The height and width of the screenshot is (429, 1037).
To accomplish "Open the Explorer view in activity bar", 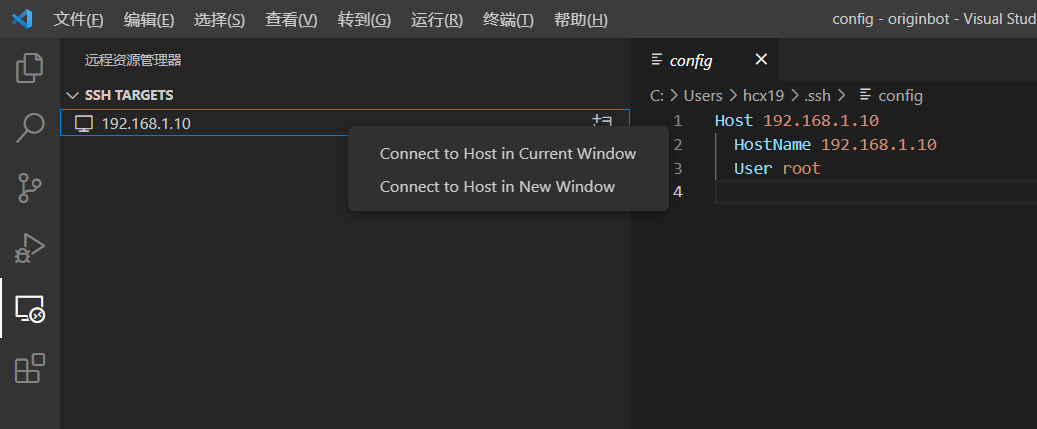I will coord(30,68).
